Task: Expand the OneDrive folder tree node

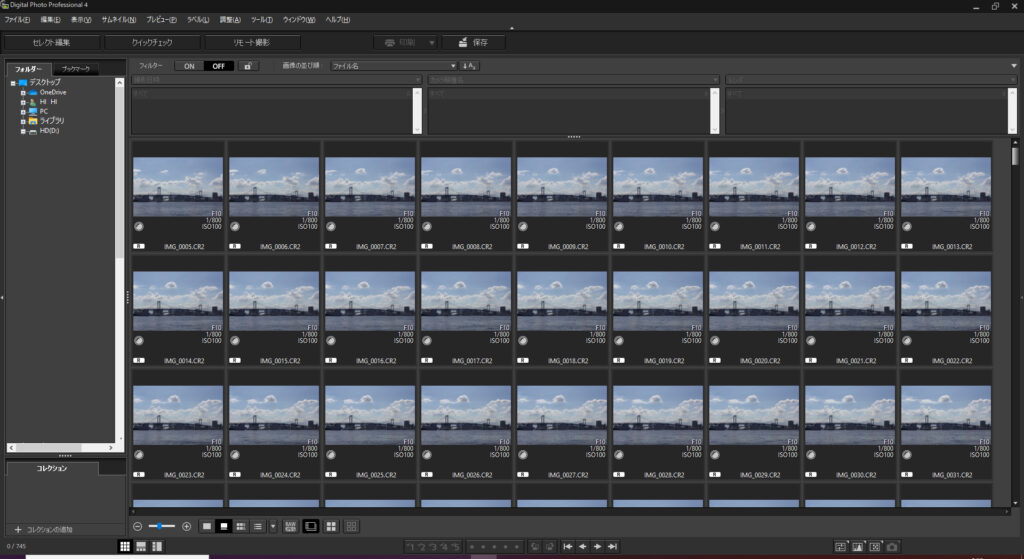Action: [22, 92]
